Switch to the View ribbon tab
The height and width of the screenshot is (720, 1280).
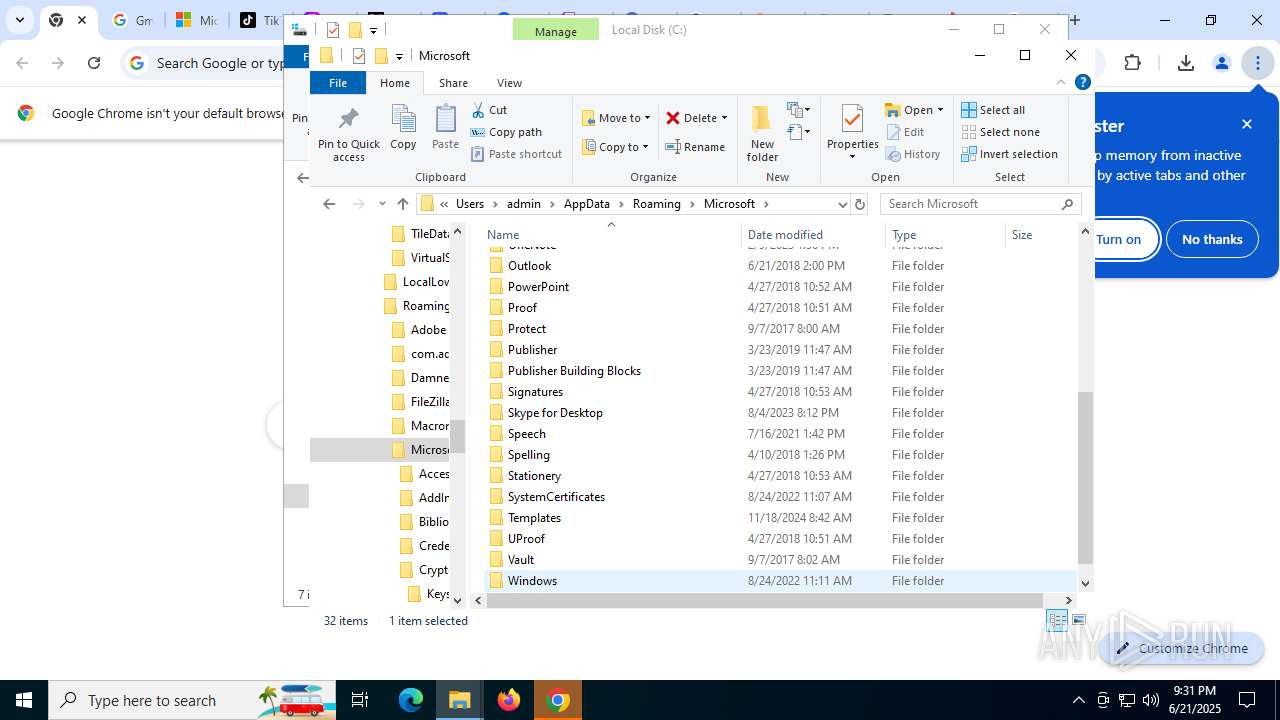click(x=509, y=83)
